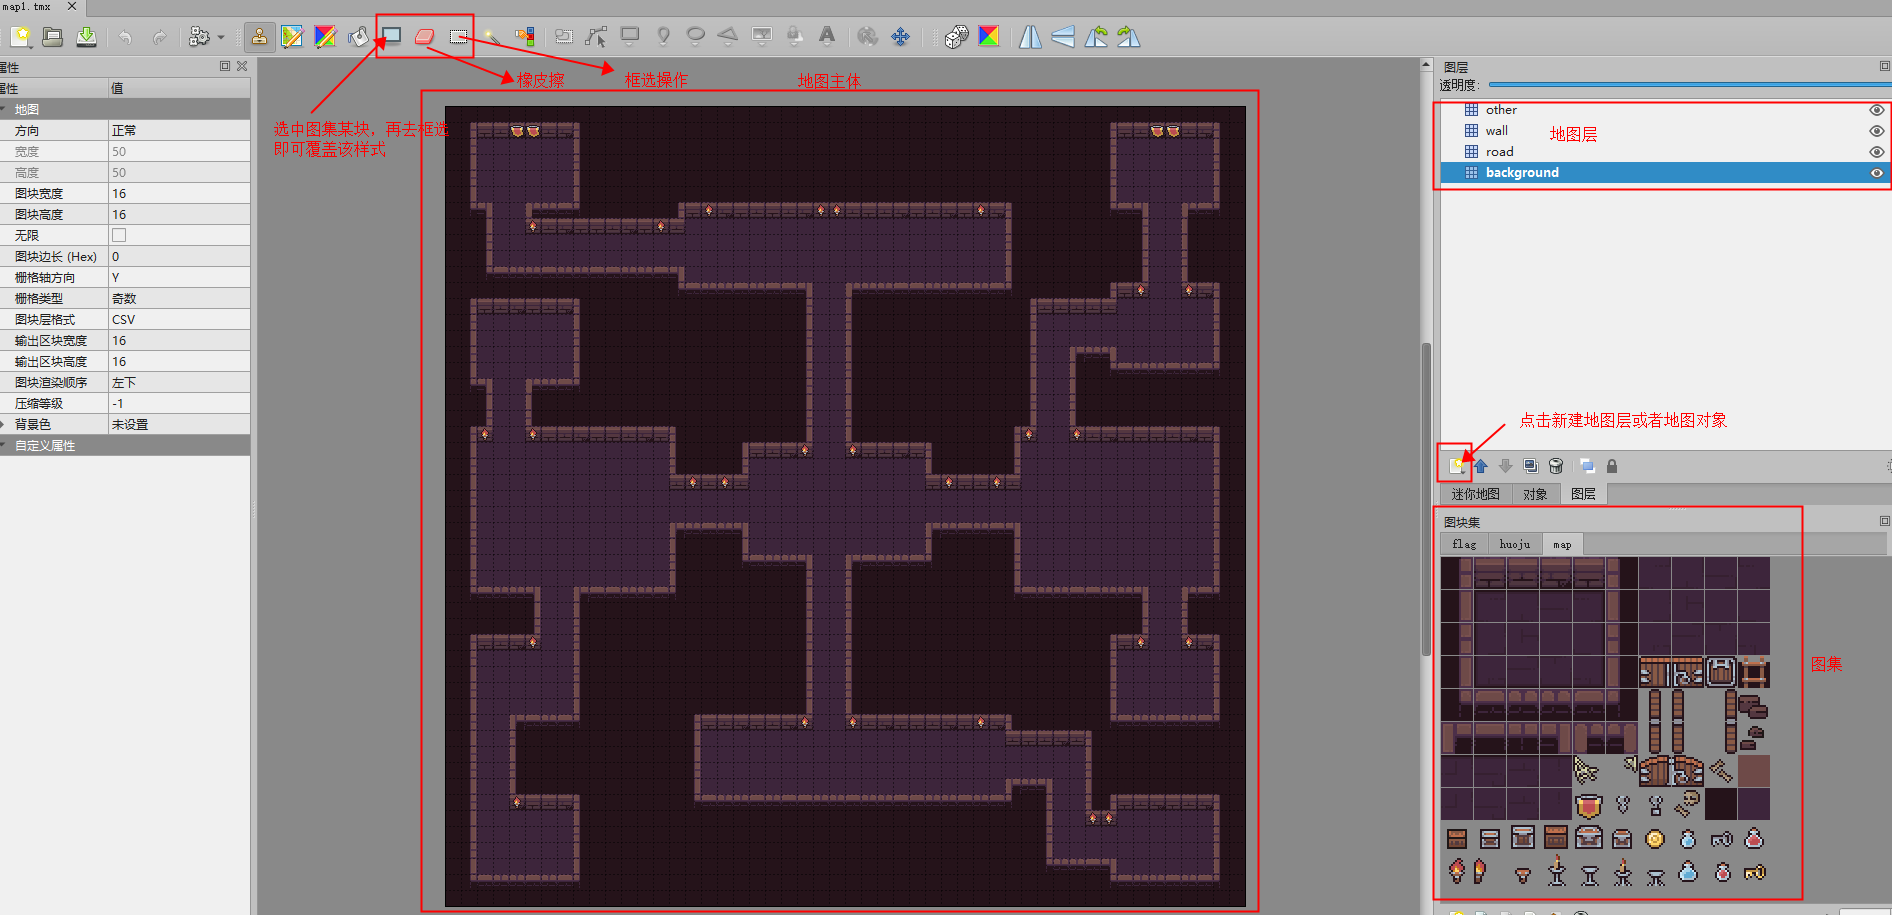Enable Random Mode with the dice icon
1892x915 pixels.
coord(956,36)
